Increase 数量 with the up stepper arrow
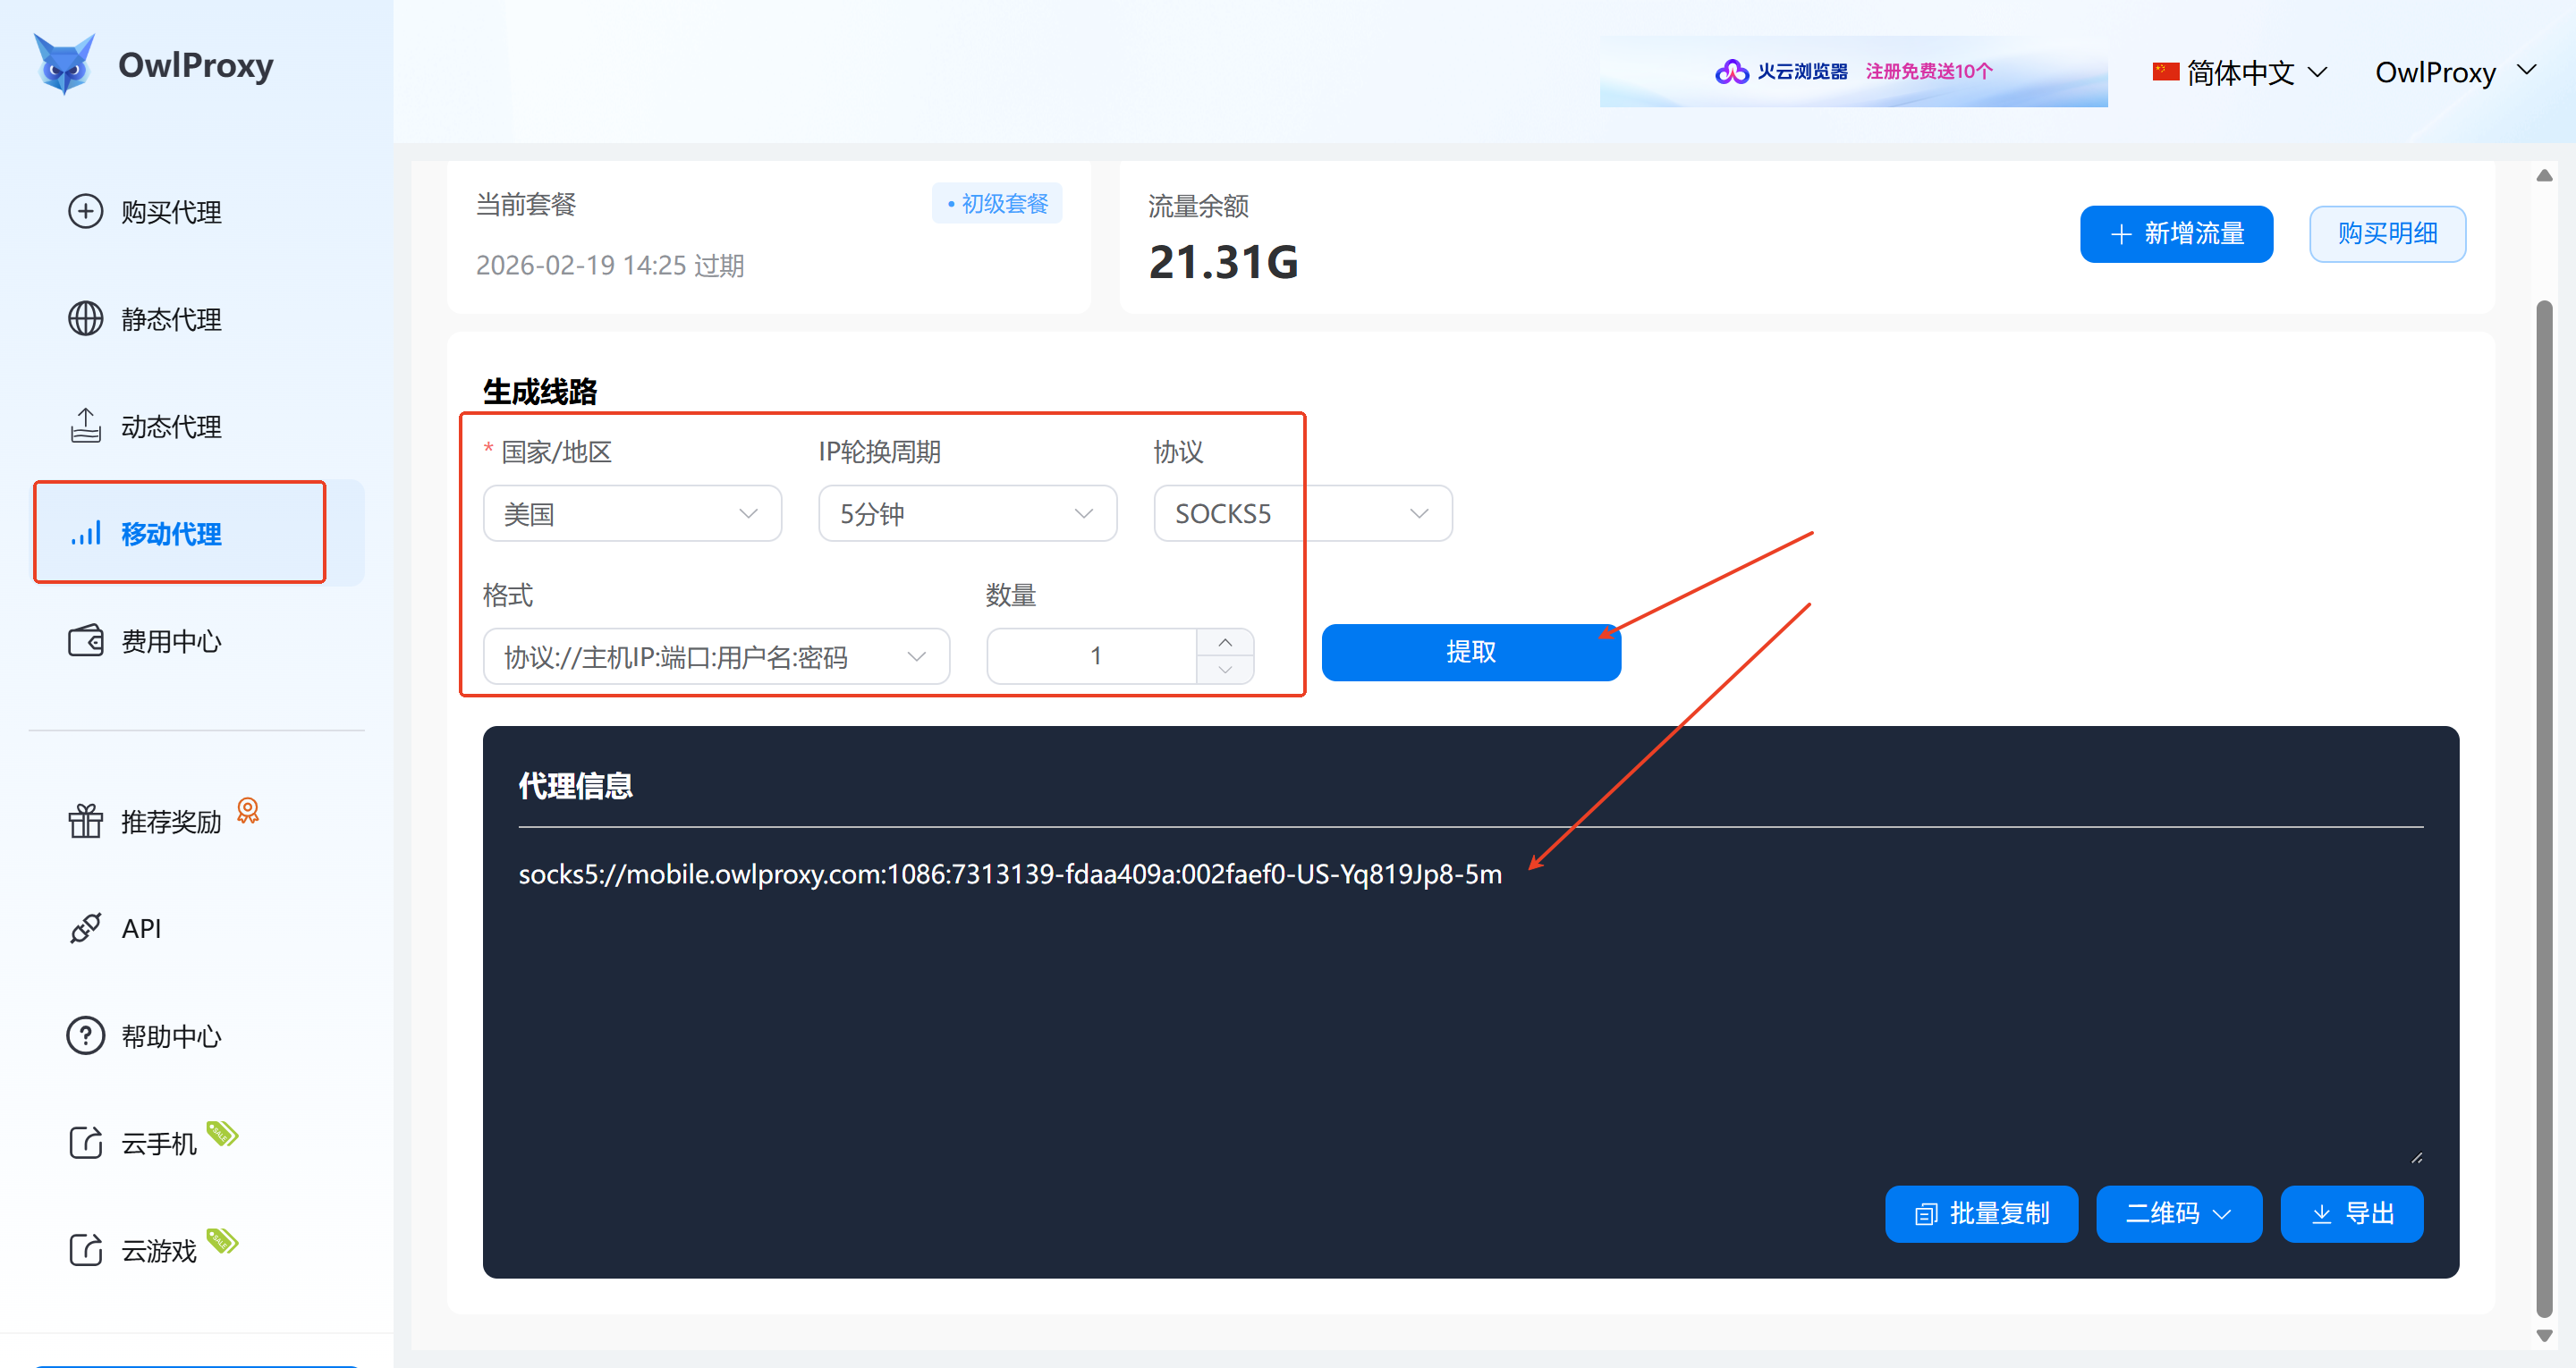 1225,642
